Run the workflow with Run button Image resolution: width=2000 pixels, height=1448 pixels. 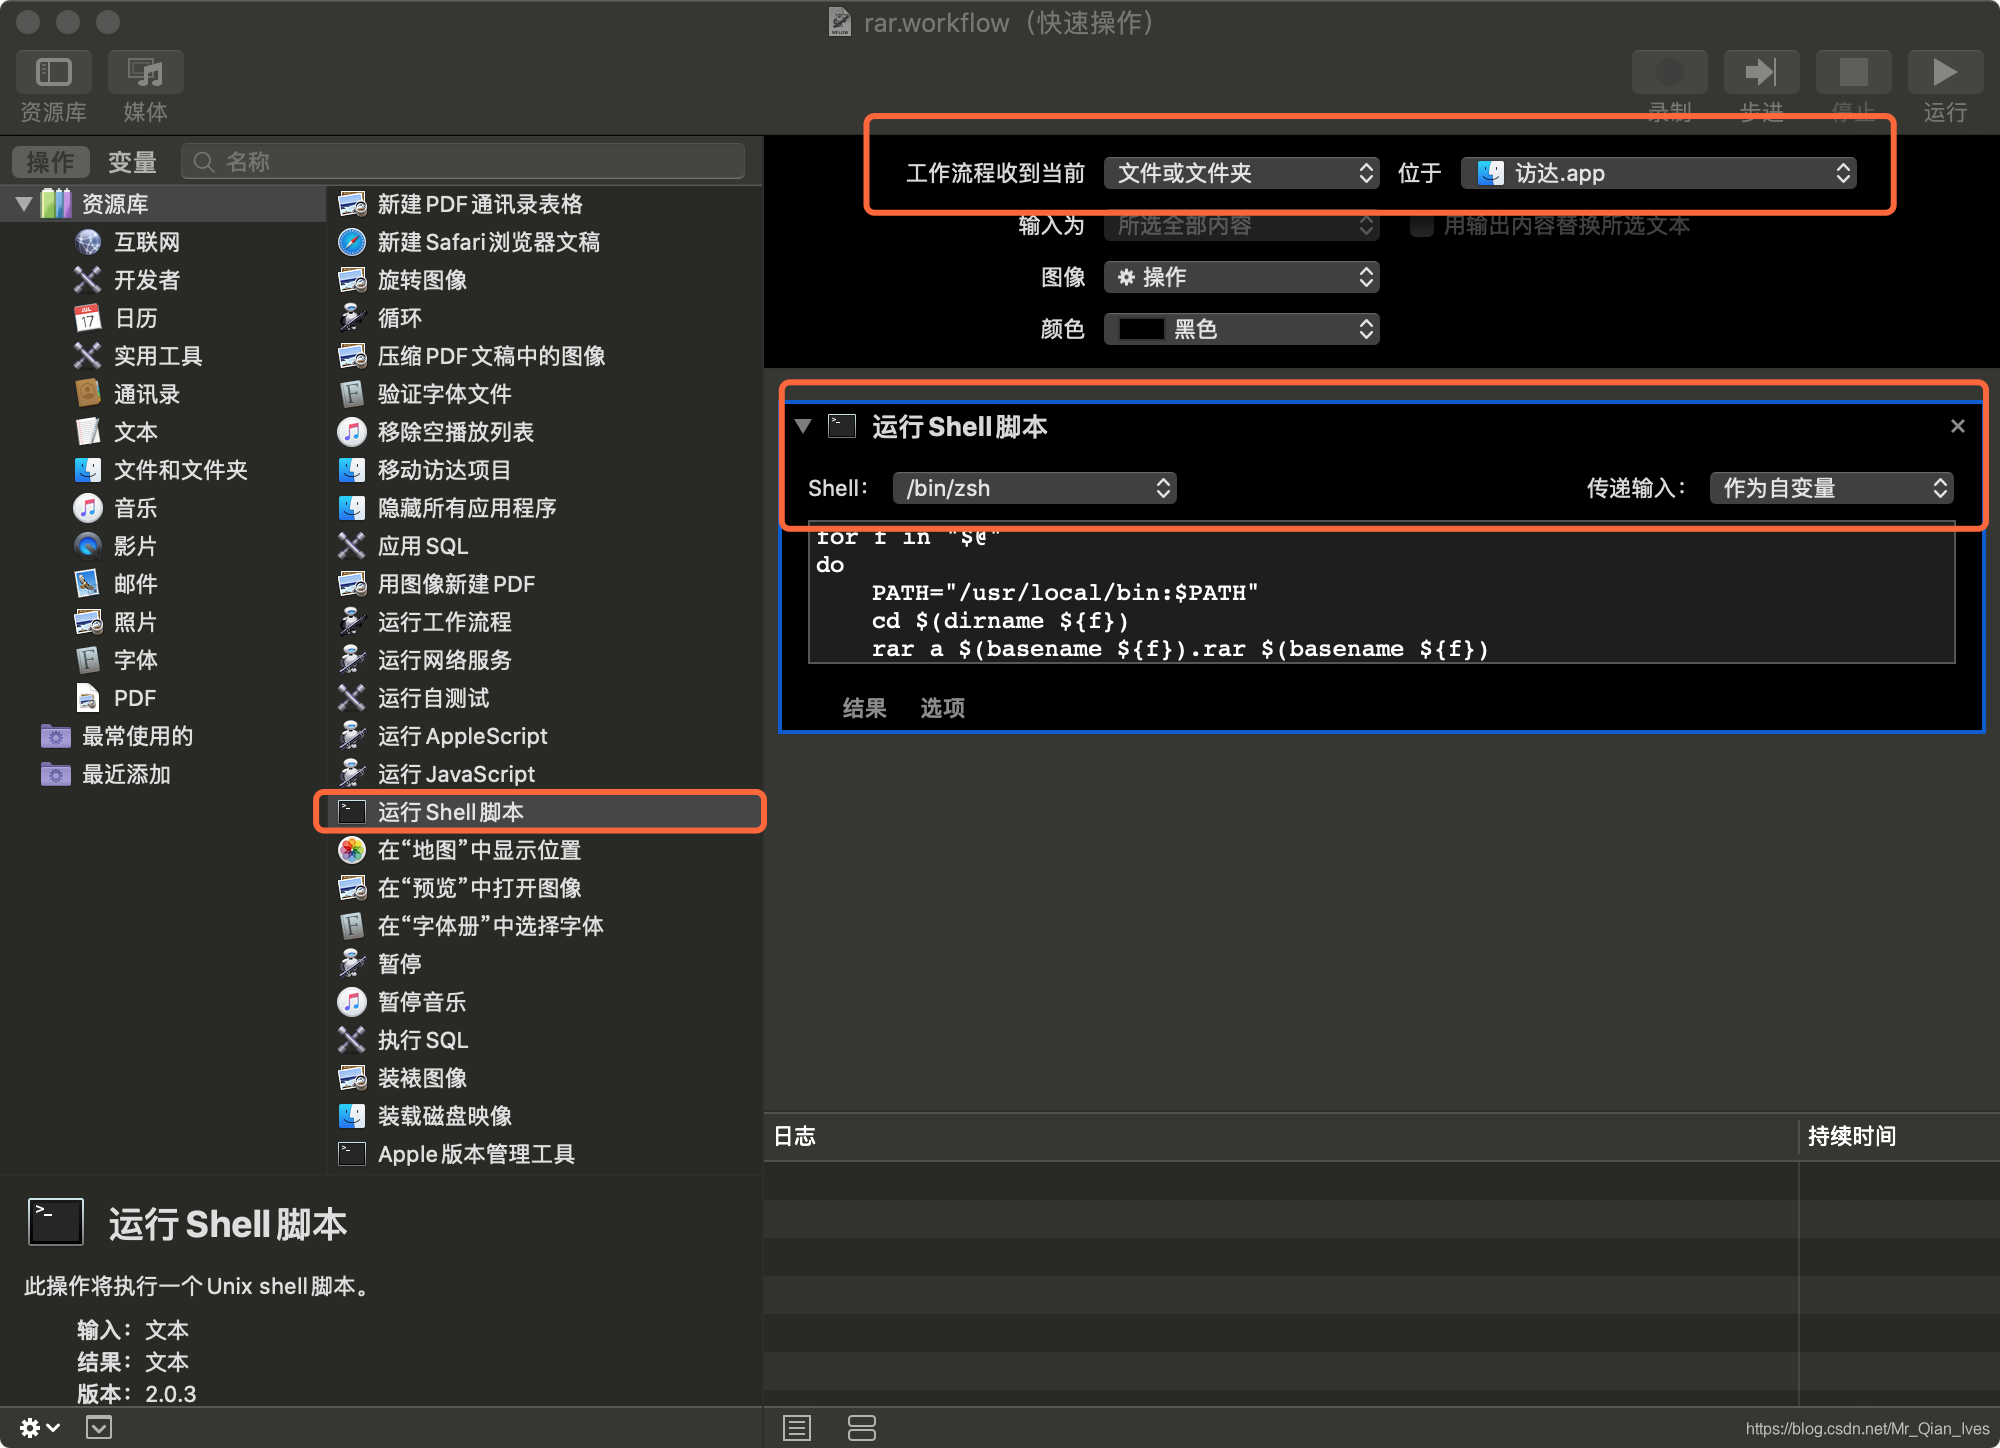tap(1946, 72)
